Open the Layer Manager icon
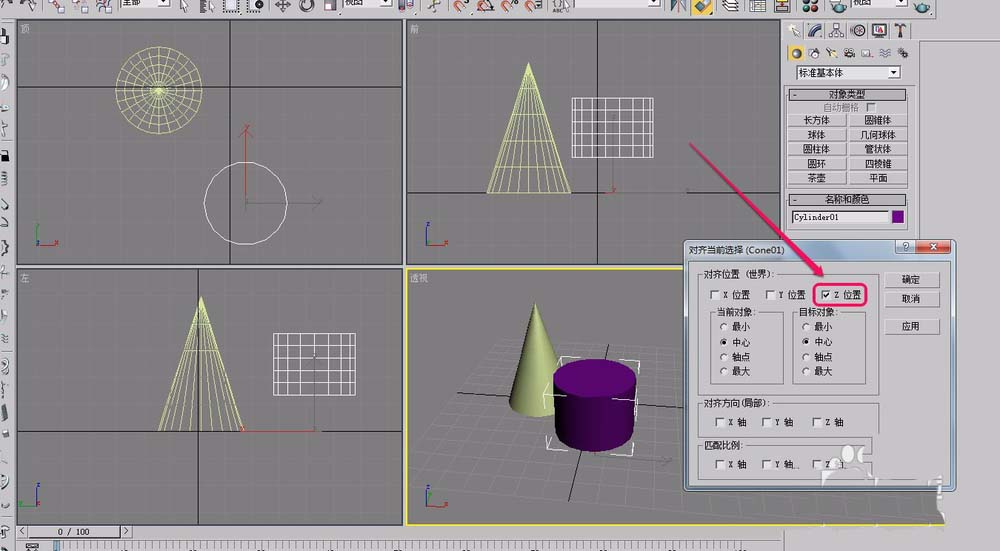Viewport: 1000px width, 551px height. pos(731,6)
